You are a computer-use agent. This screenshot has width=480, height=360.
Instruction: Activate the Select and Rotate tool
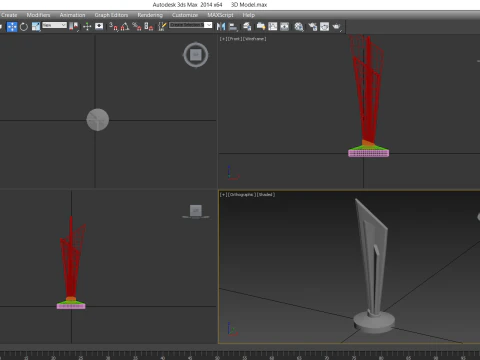tap(24, 27)
